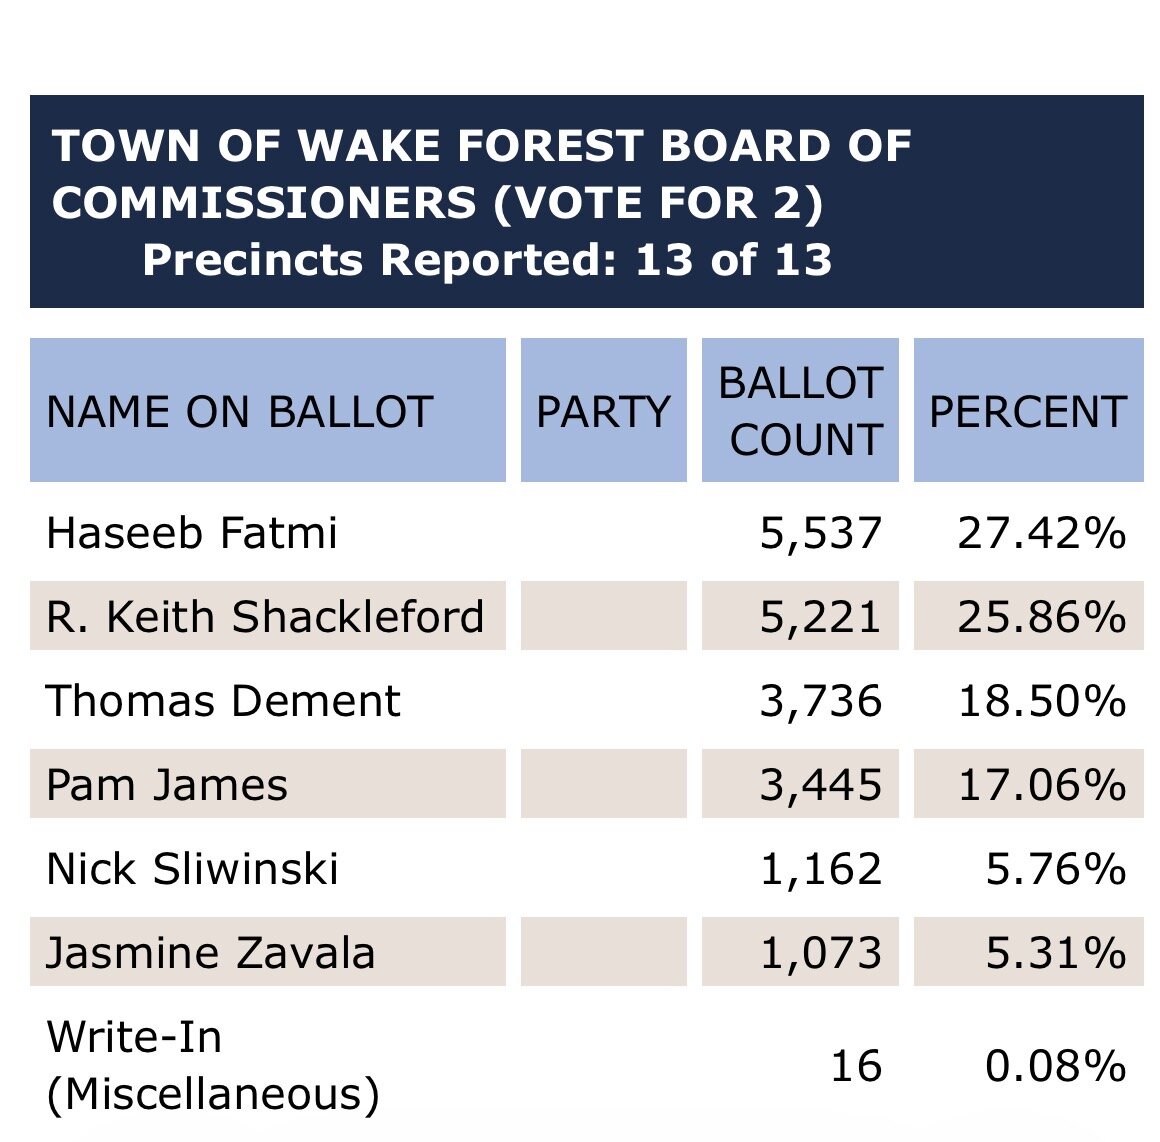Select the PARTY column header

[x=603, y=411]
